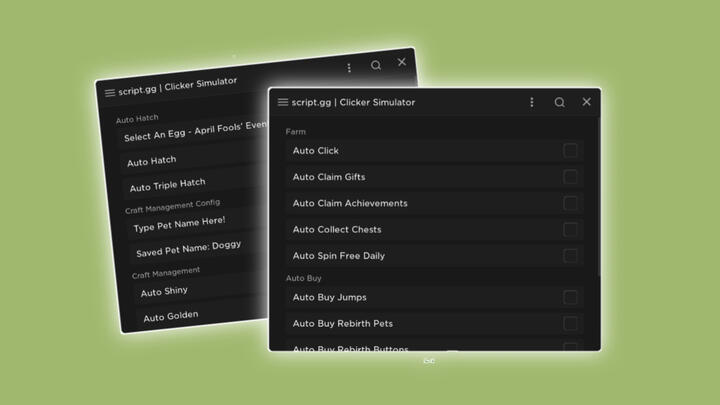This screenshot has width=720, height=405.
Task: Enable the Auto Buy Jumps checkbox
Action: (570, 297)
